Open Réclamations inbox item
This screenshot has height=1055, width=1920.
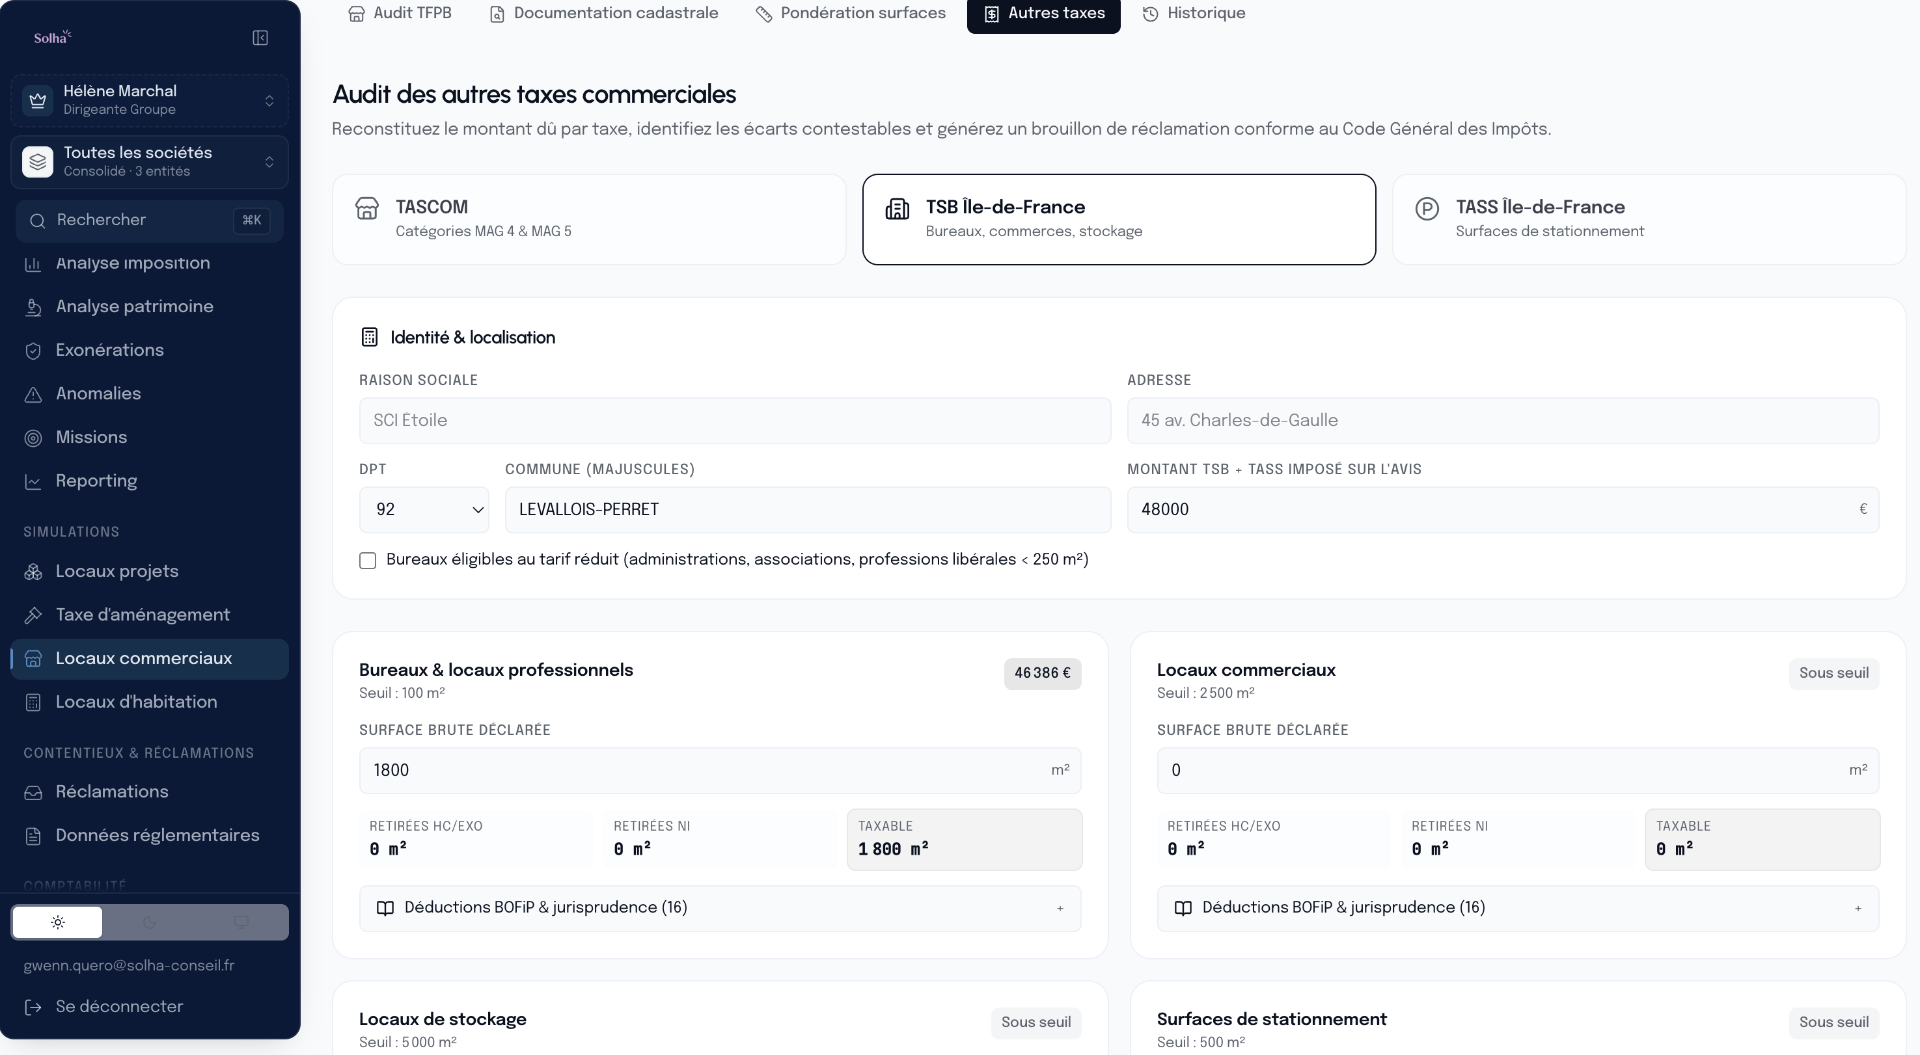click(x=150, y=792)
